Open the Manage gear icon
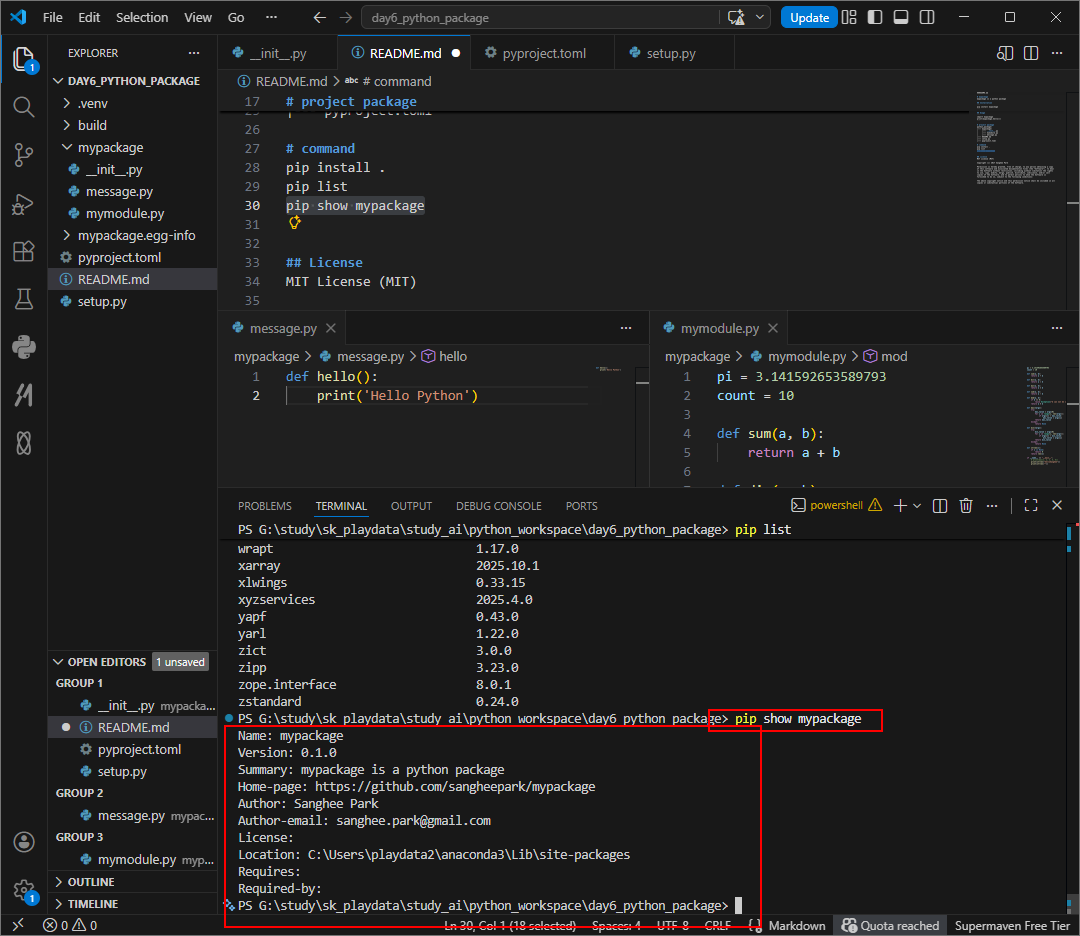Viewport: 1080px width, 936px height. click(x=24, y=890)
